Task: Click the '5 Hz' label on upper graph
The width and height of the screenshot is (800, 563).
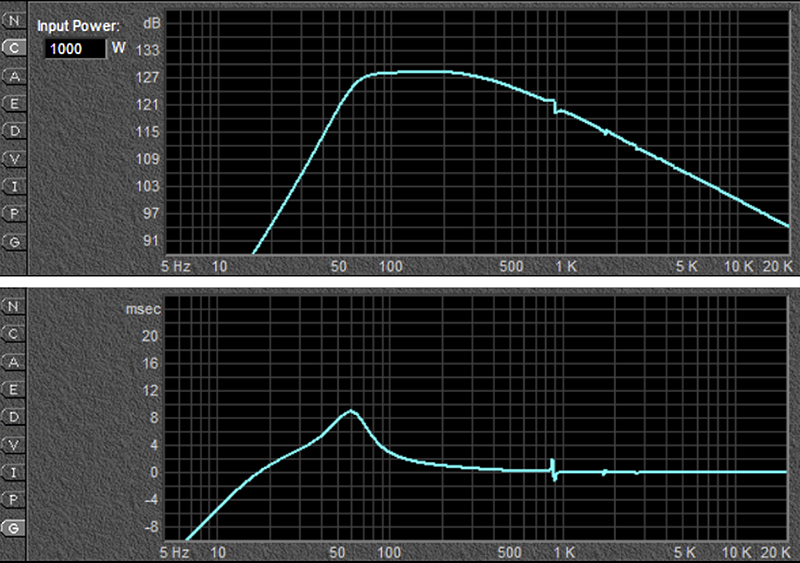Action: (176, 266)
